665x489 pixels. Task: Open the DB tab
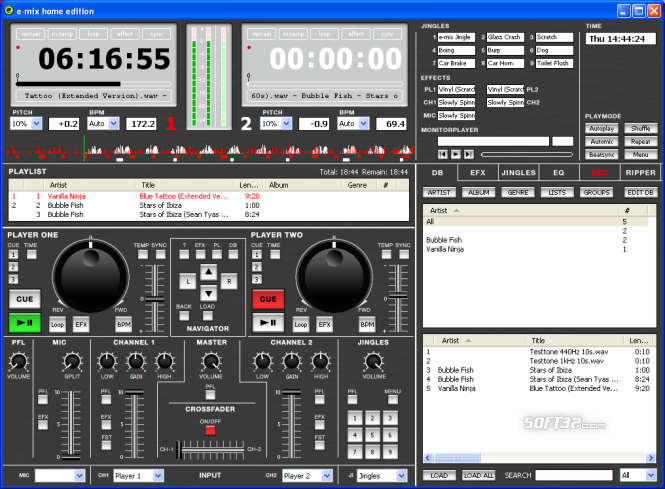pos(437,173)
